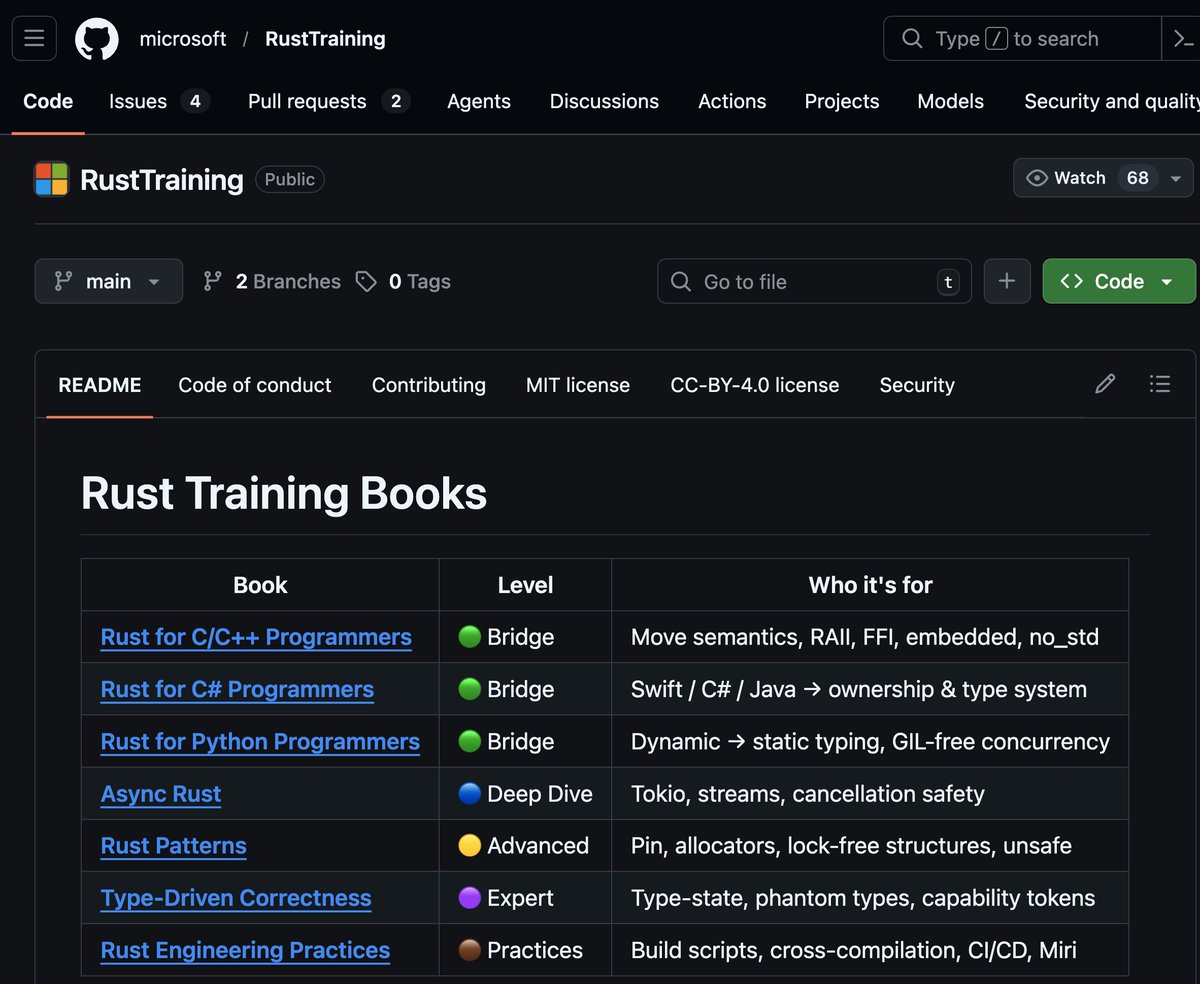The image size is (1200, 984).
Task: Click the Pull requests count badge 2
Action: [396, 101]
